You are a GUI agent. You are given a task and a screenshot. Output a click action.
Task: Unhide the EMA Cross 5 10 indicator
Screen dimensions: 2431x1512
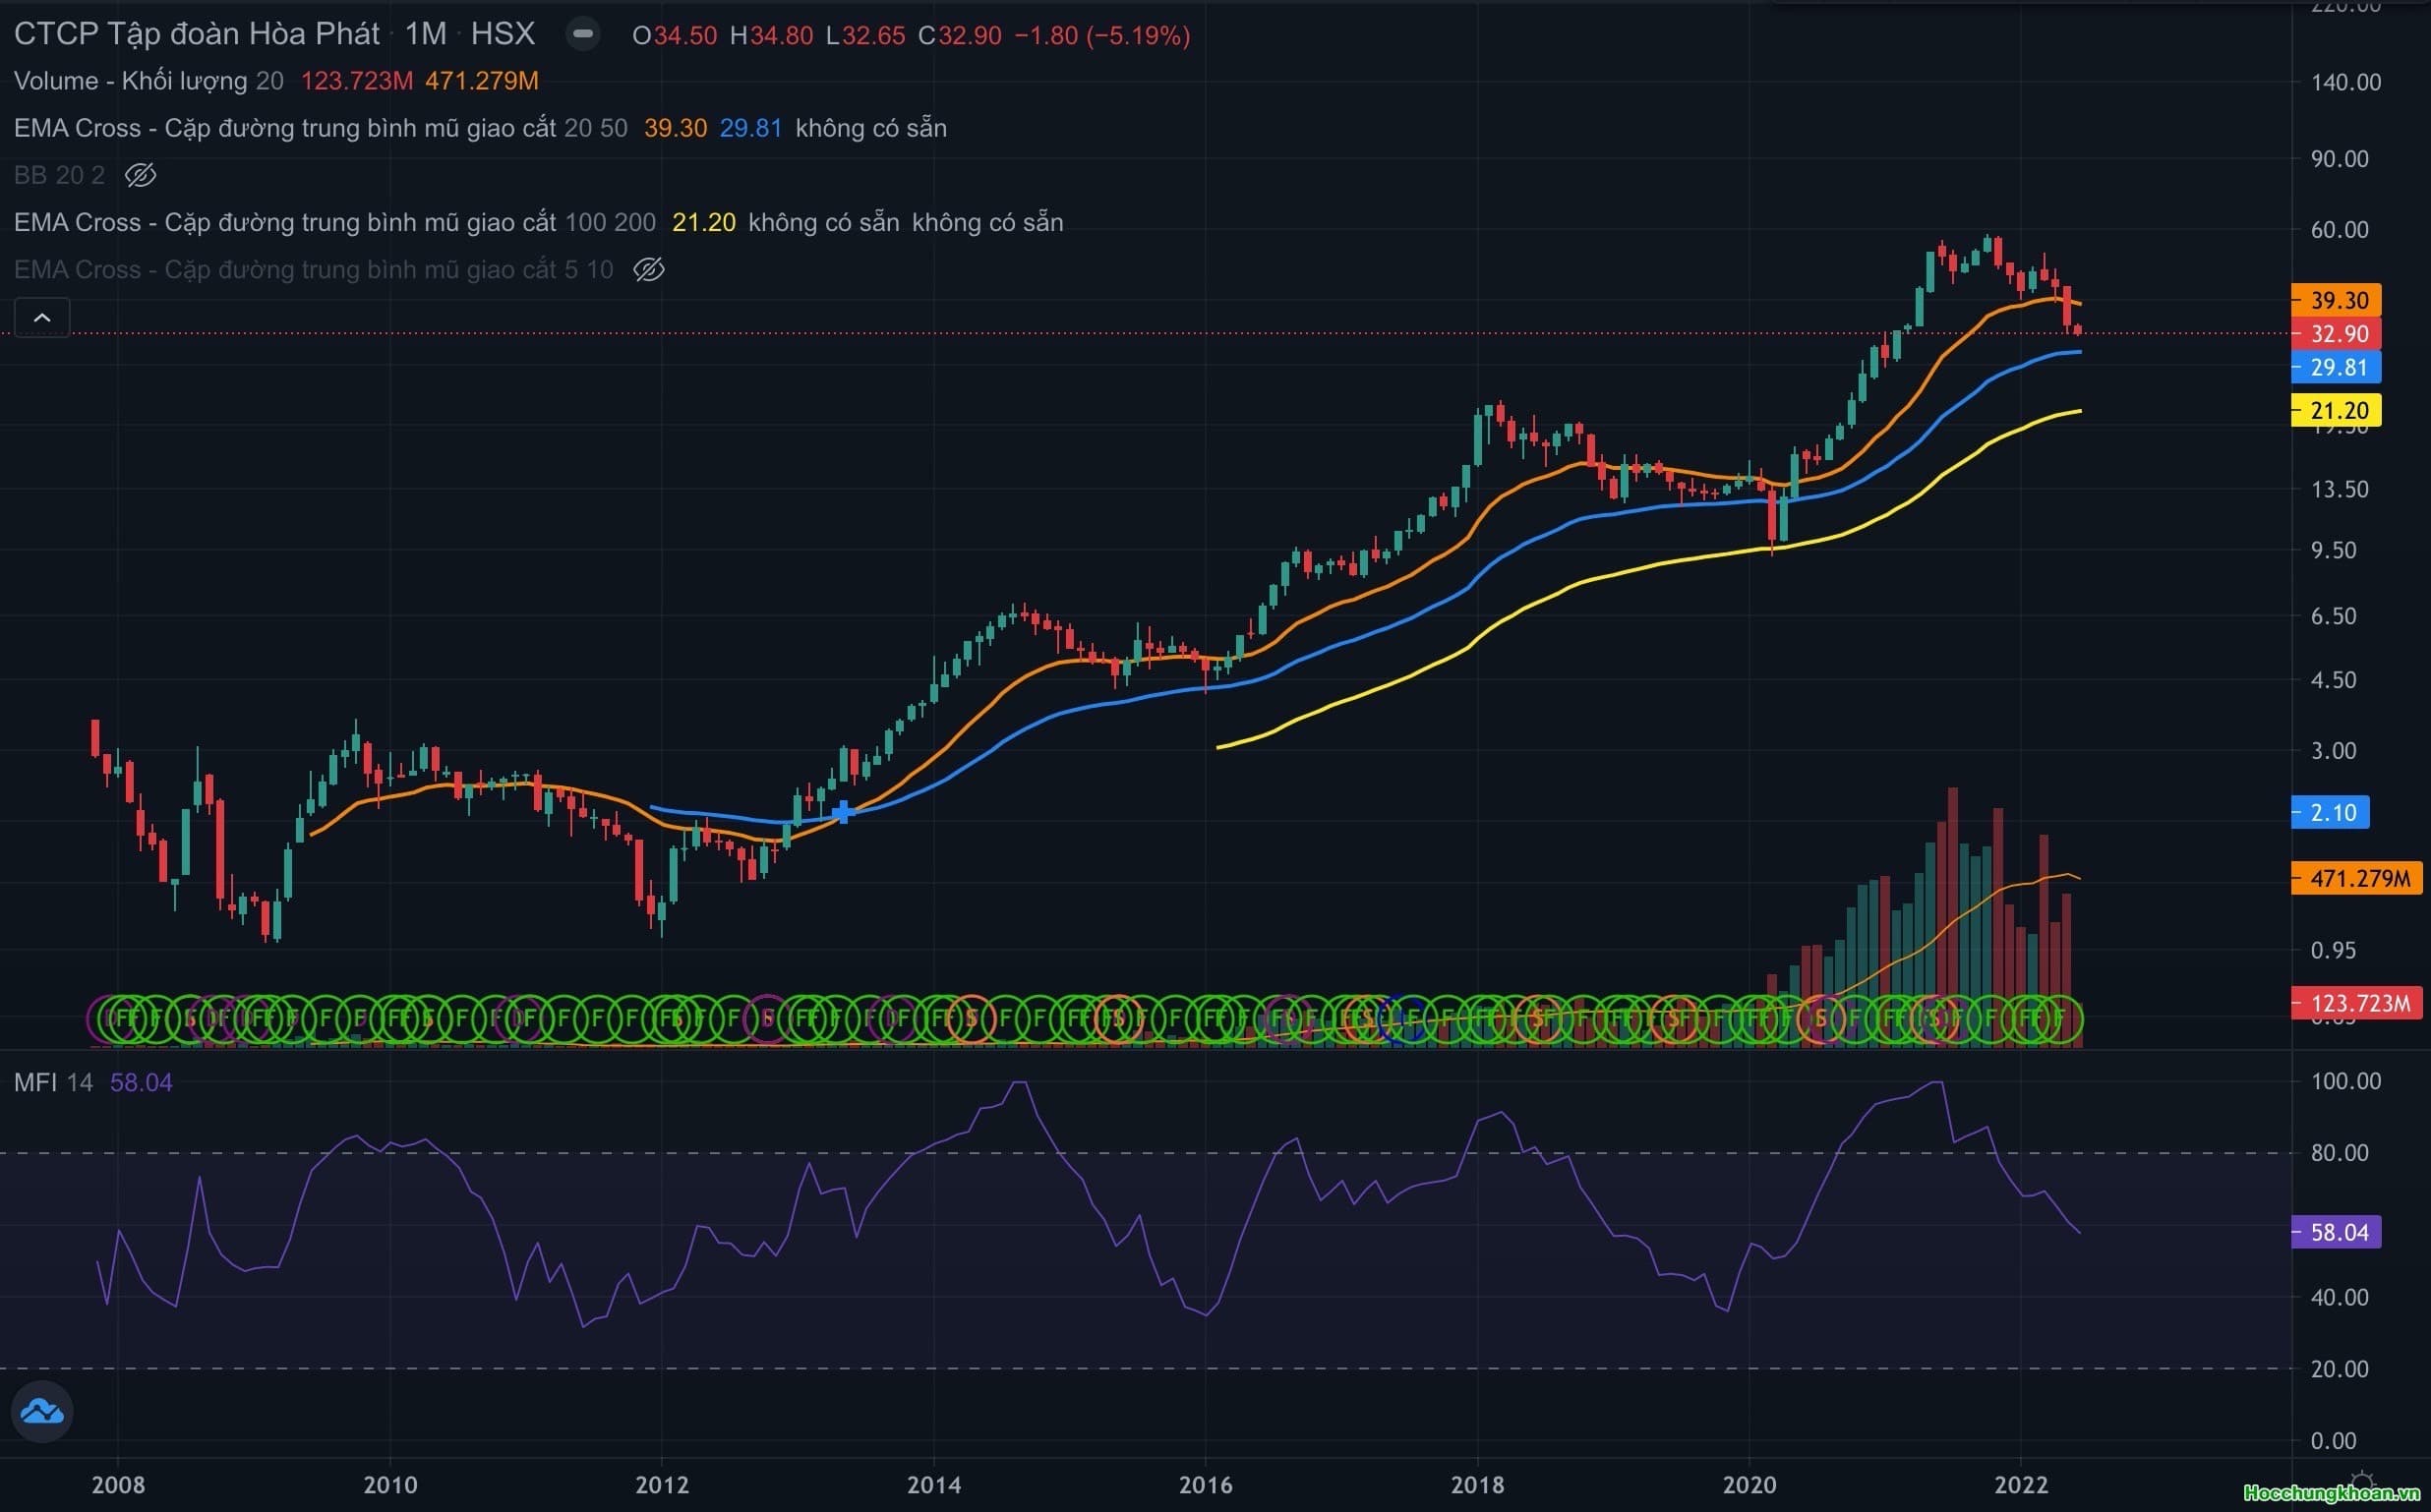coord(648,270)
